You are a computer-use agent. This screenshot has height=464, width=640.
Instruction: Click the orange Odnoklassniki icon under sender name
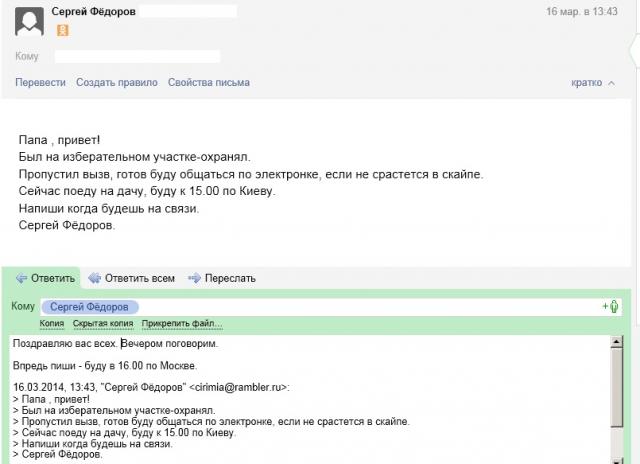click(x=62, y=30)
